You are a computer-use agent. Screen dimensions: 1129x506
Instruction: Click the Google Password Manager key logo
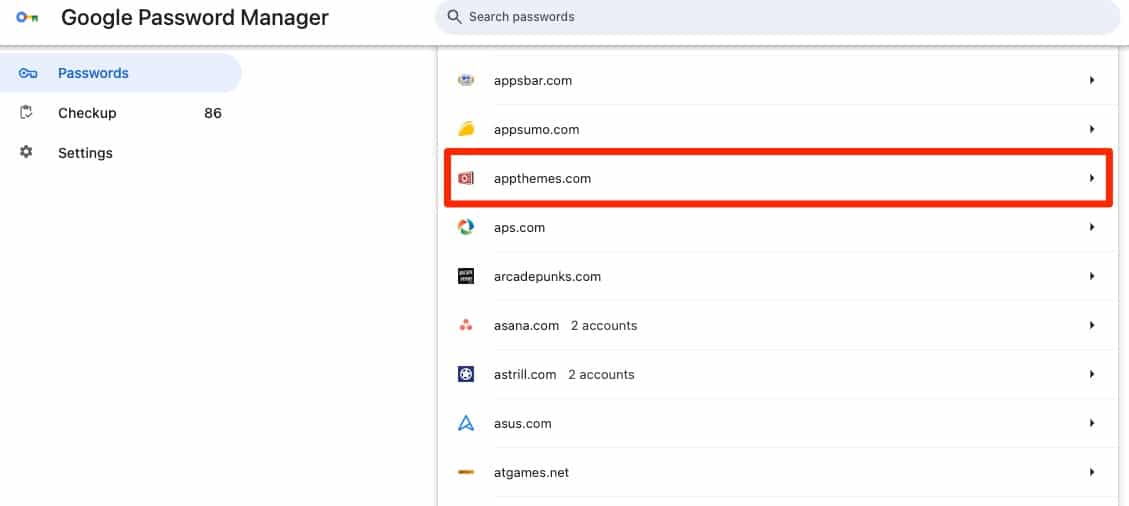click(x=27, y=17)
